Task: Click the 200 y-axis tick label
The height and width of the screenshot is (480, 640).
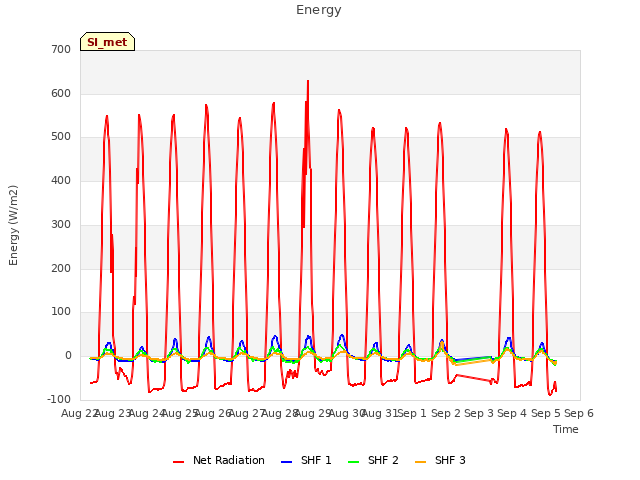Action: 61,269
